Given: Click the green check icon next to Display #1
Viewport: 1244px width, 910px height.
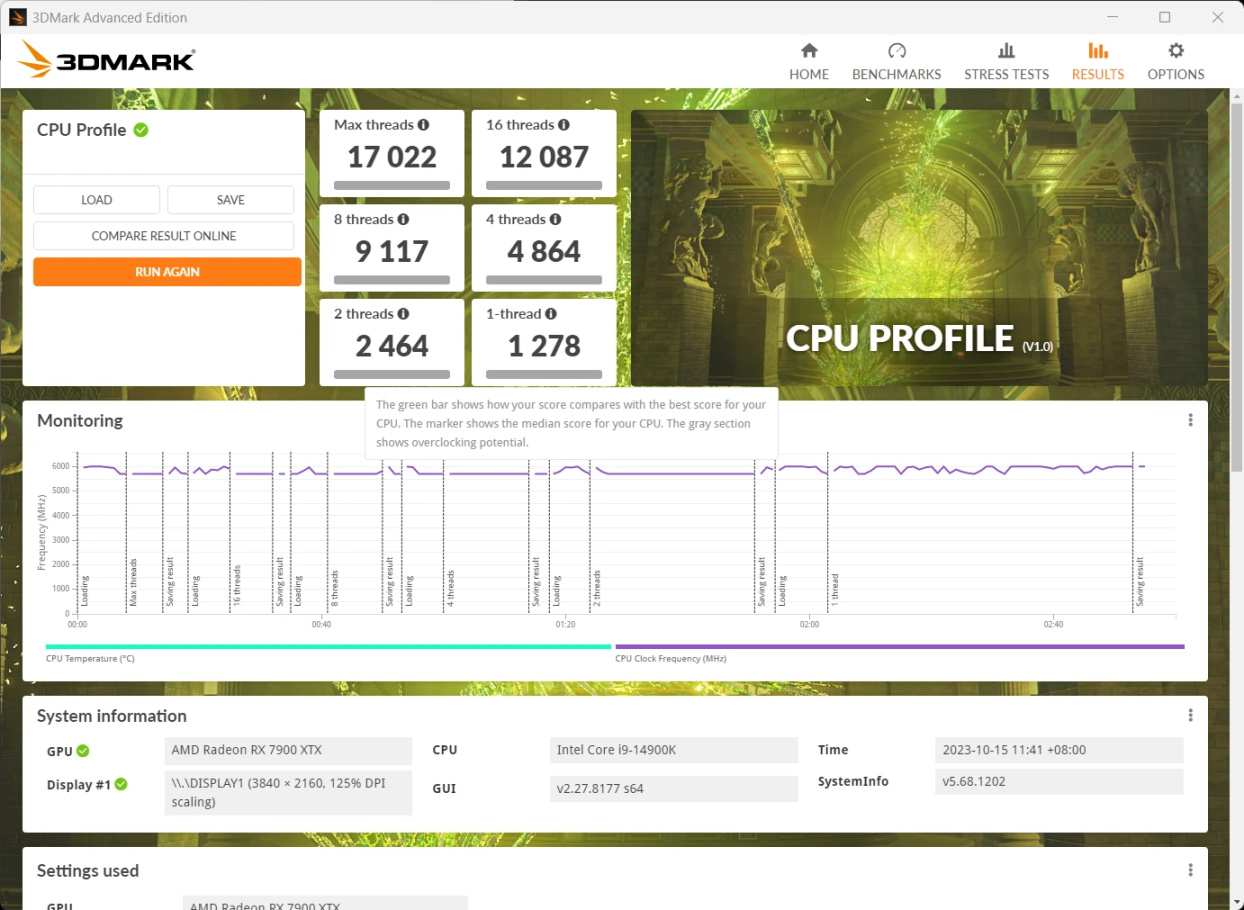Looking at the screenshot, I should pyautogui.click(x=121, y=785).
